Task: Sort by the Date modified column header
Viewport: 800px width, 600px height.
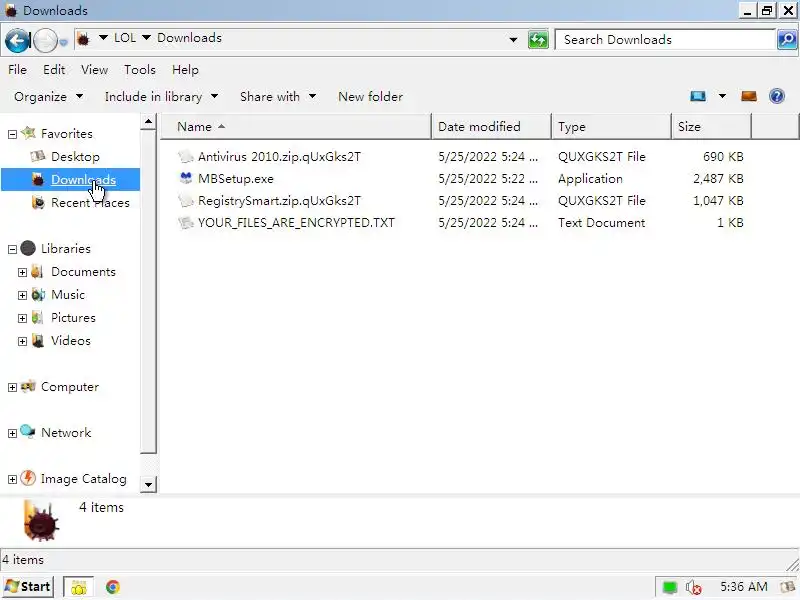Action: click(x=491, y=127)
